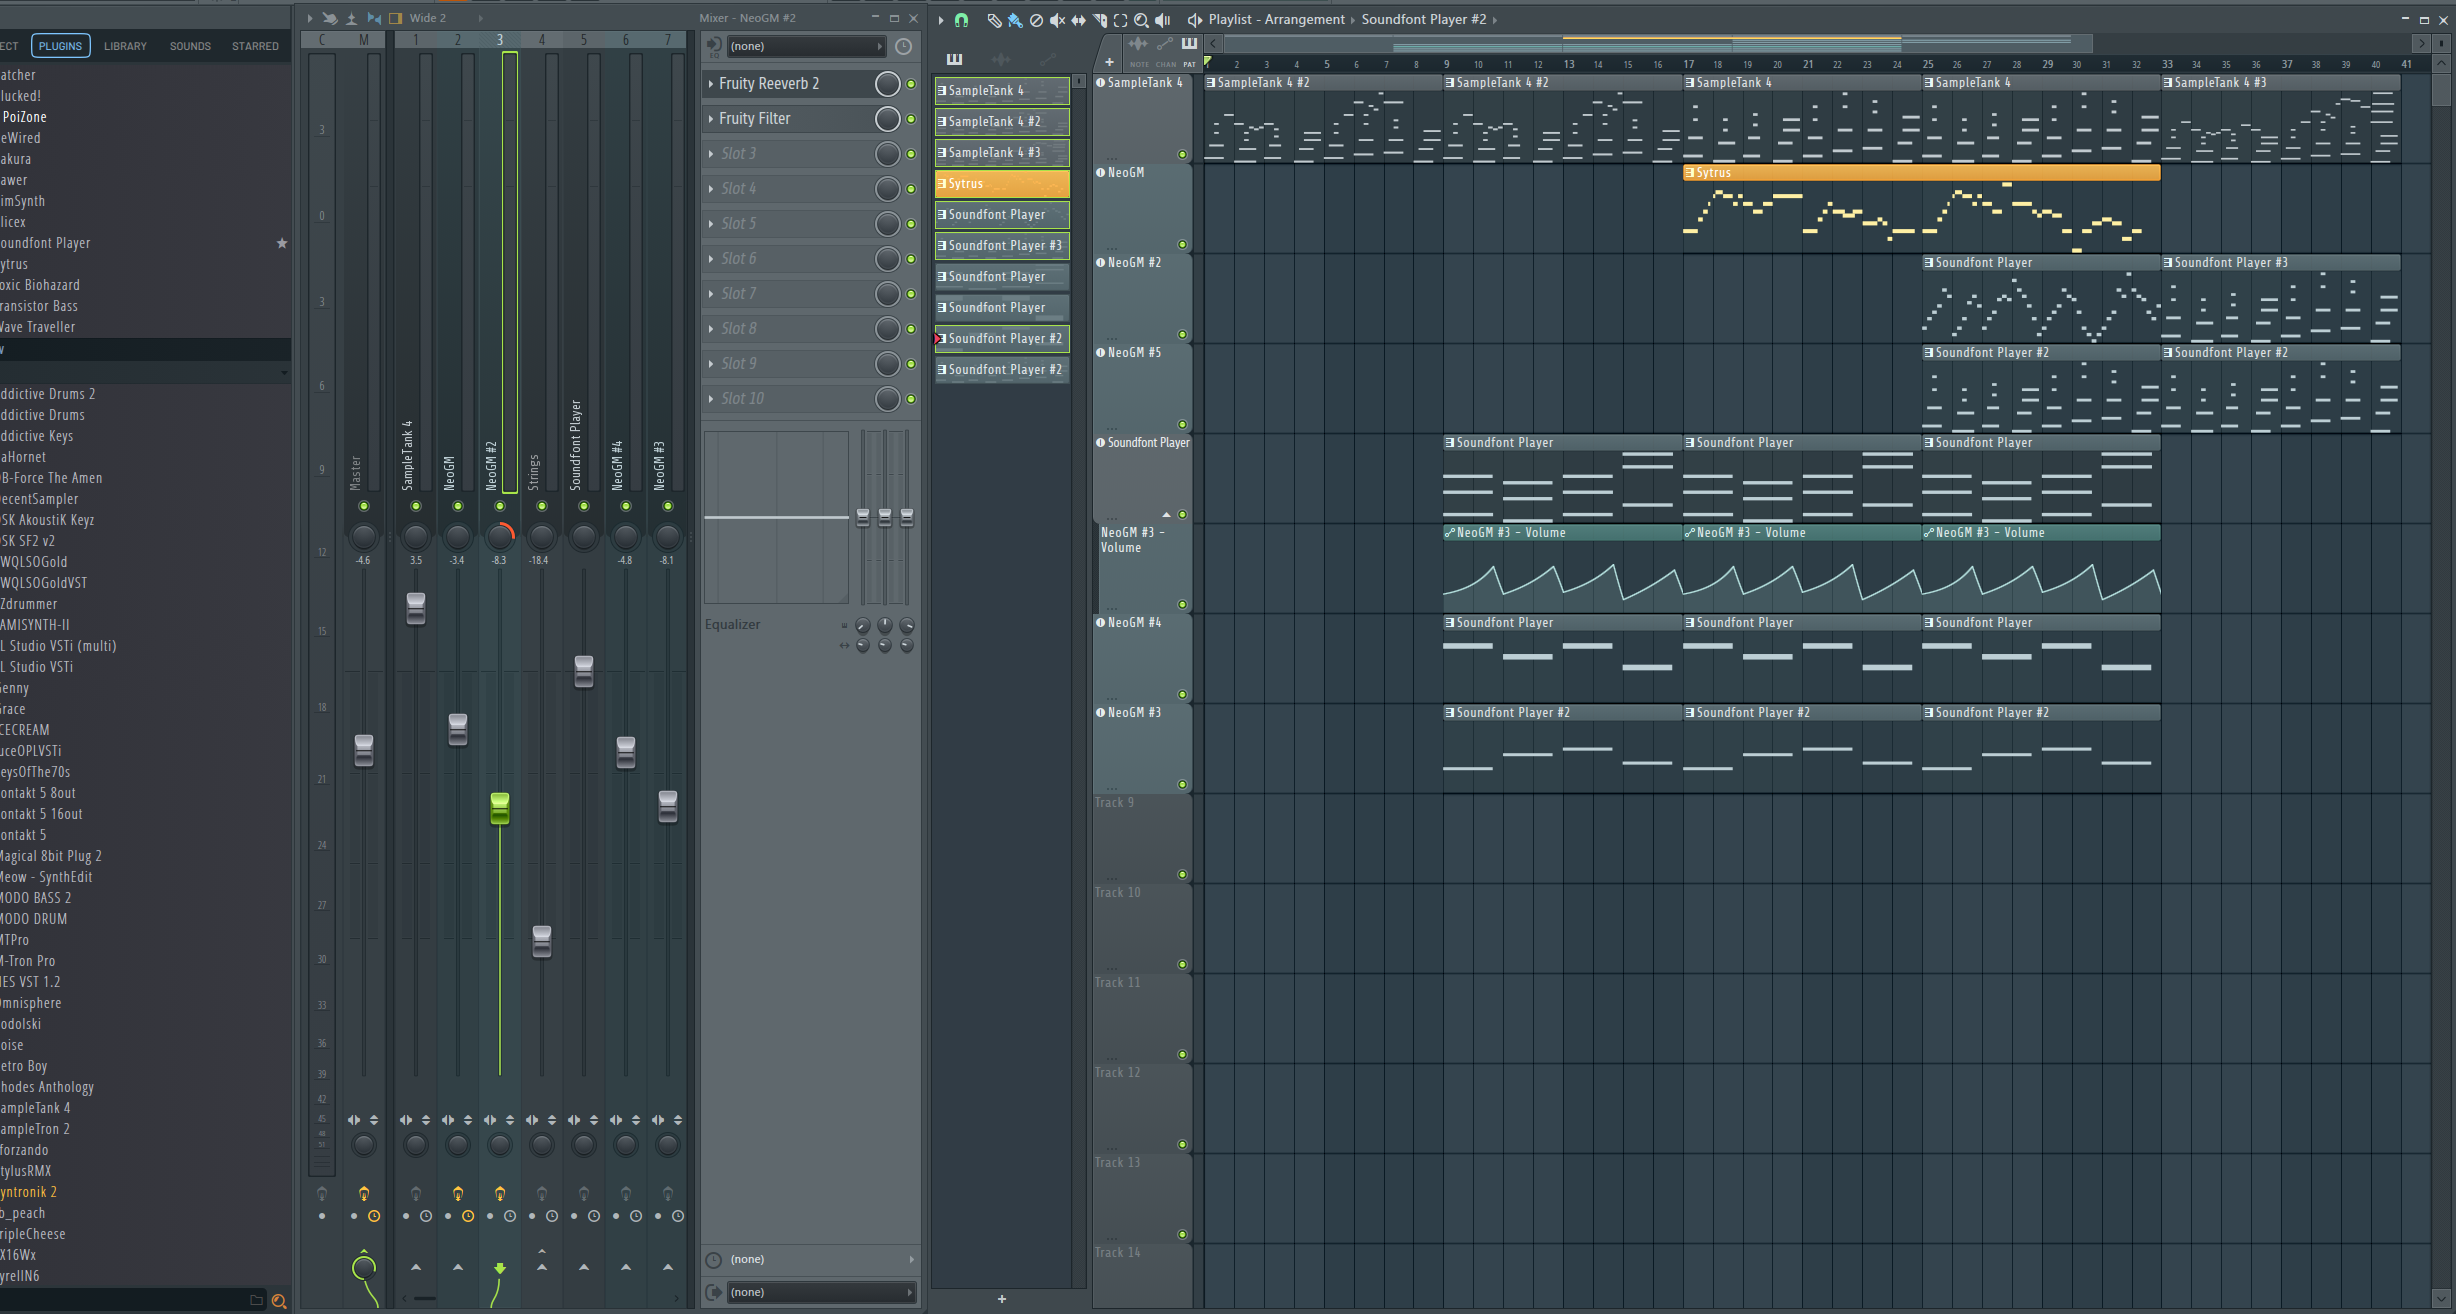This screenshot has height=1314, width=2456.
Task: Select the Zoom magnifier tool
Action: [1141, 20]
